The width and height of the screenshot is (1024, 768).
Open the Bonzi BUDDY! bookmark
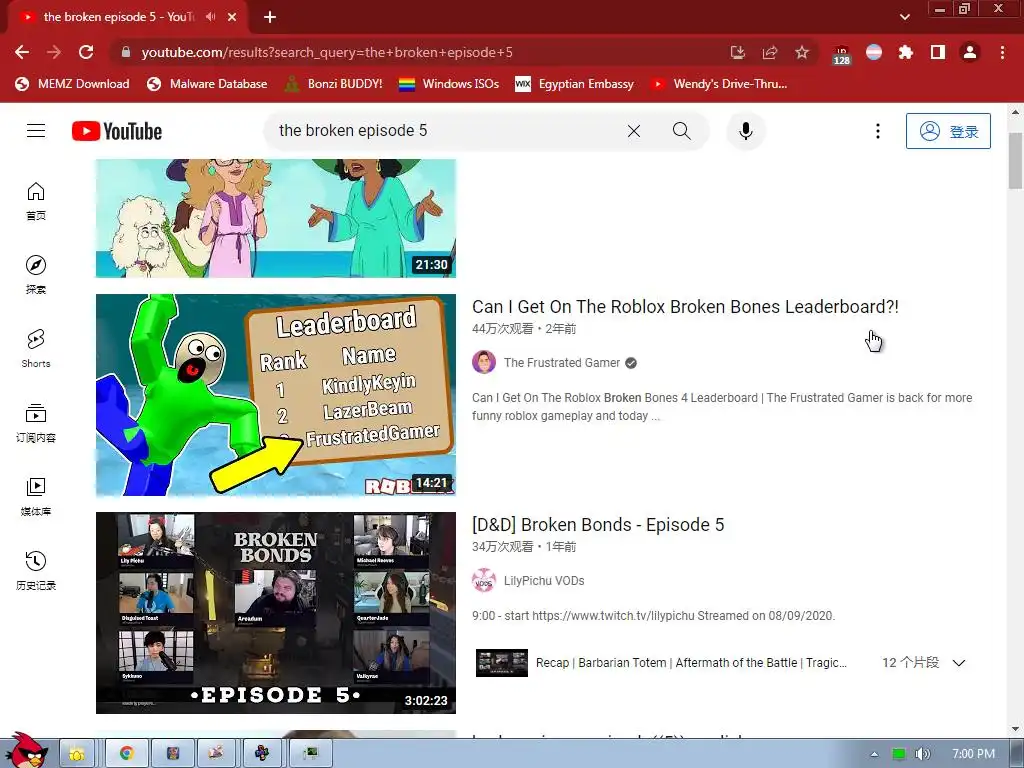coord(334,84)
